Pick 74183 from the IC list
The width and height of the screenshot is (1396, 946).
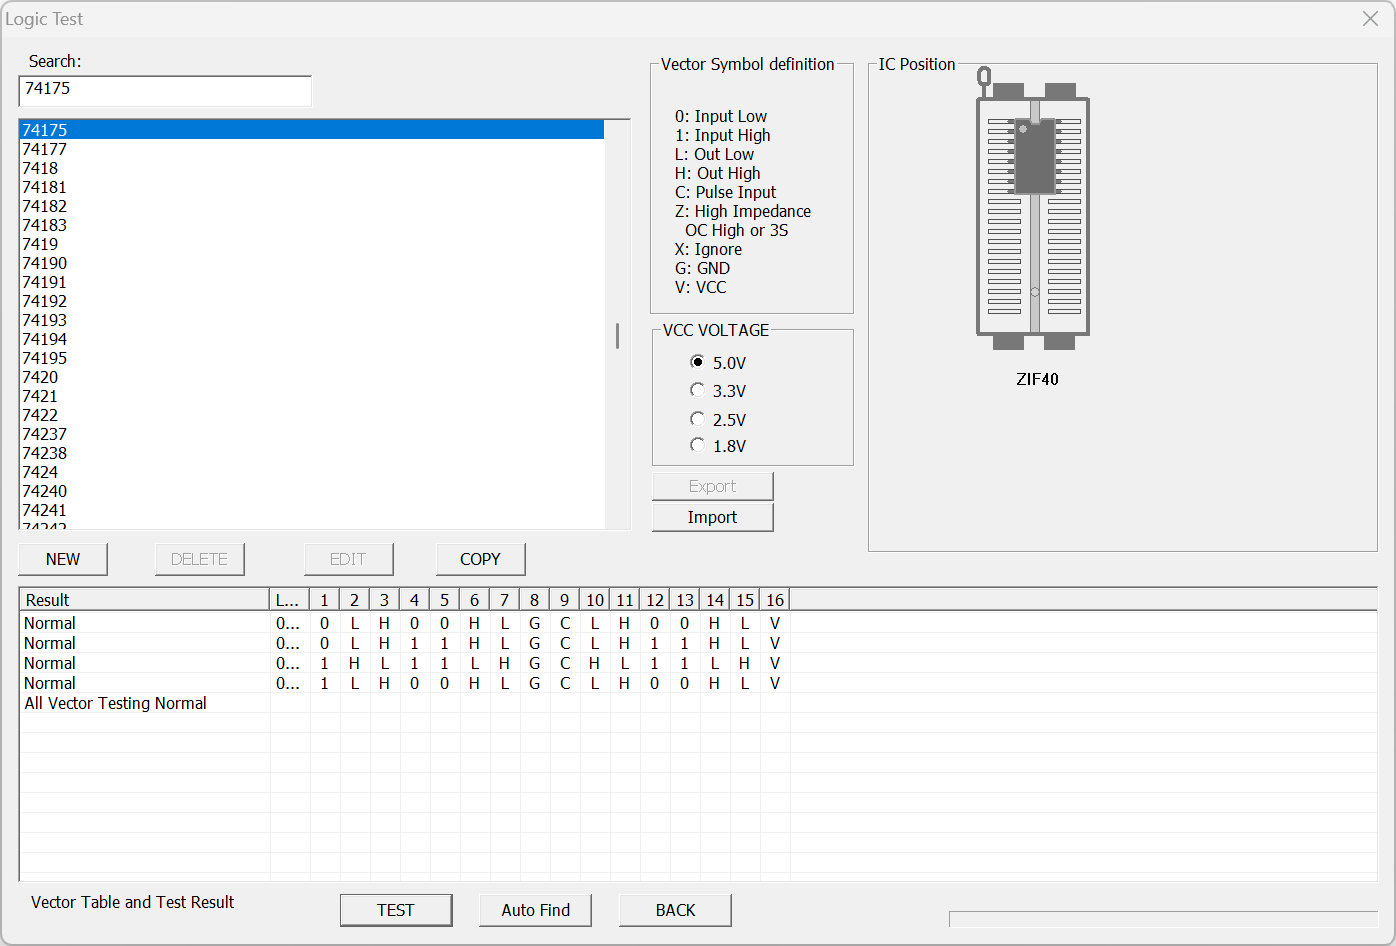click(x=312, y=225)
